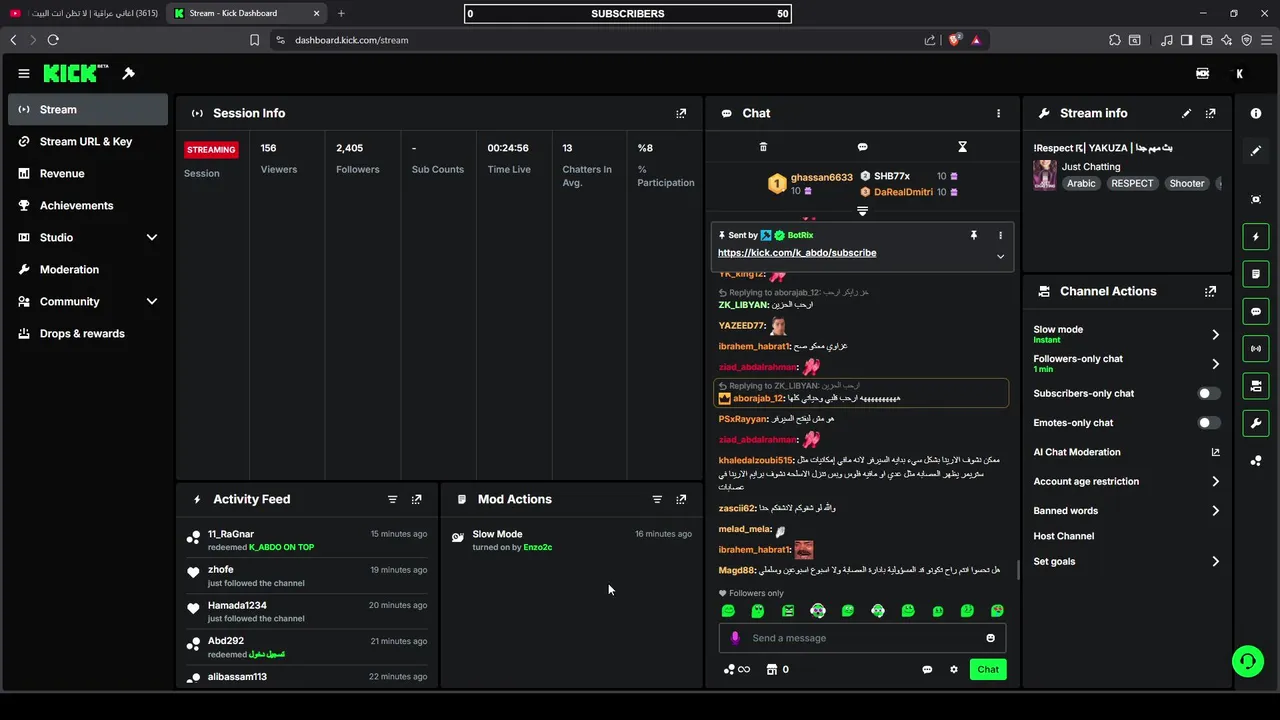The width and height of the screenshot is (1280, 720).
Task: Toggle Subscribers-only chat switch
Action: (x=1209, y=393)
